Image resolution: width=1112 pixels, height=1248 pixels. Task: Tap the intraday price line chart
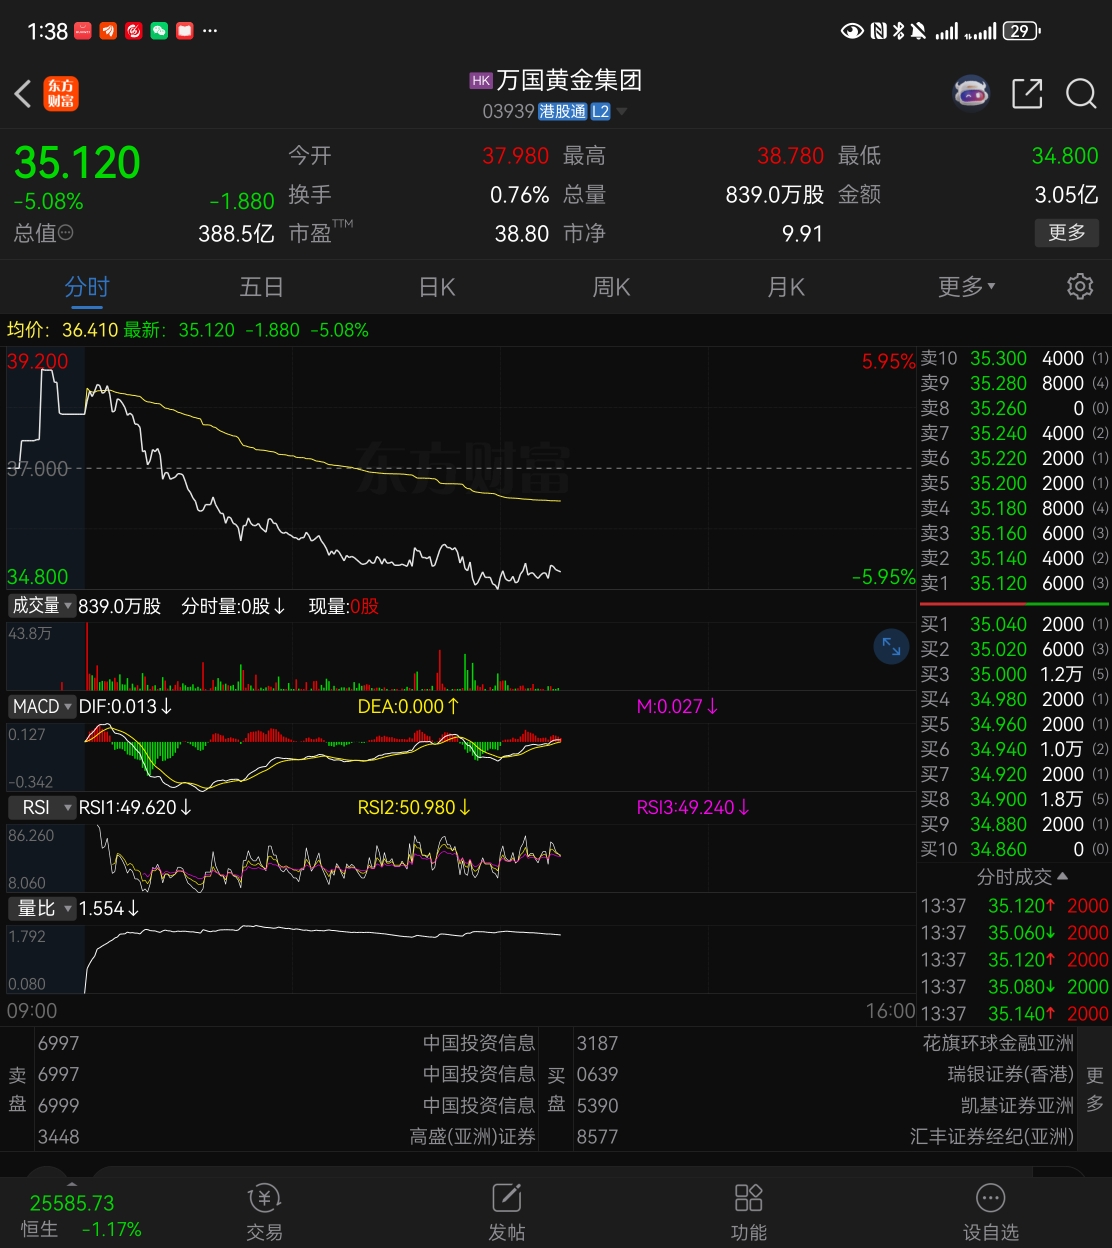461,468
